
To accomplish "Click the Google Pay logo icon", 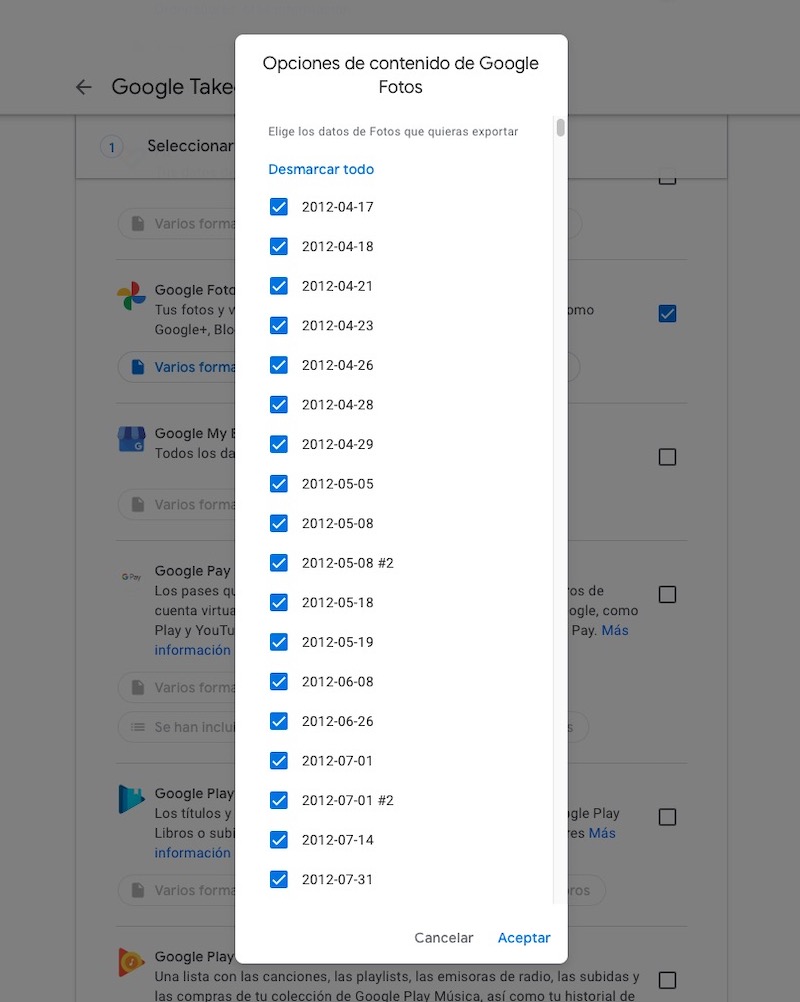I will click(131, 577).
